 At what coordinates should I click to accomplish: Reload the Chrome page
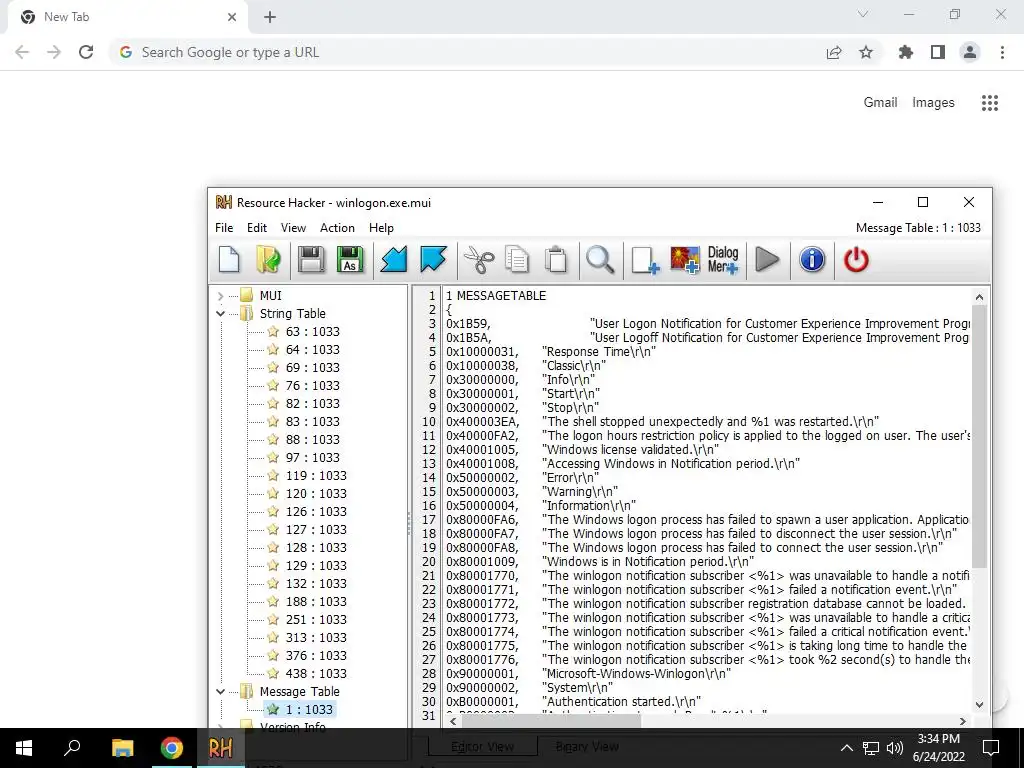pos(86,52)
